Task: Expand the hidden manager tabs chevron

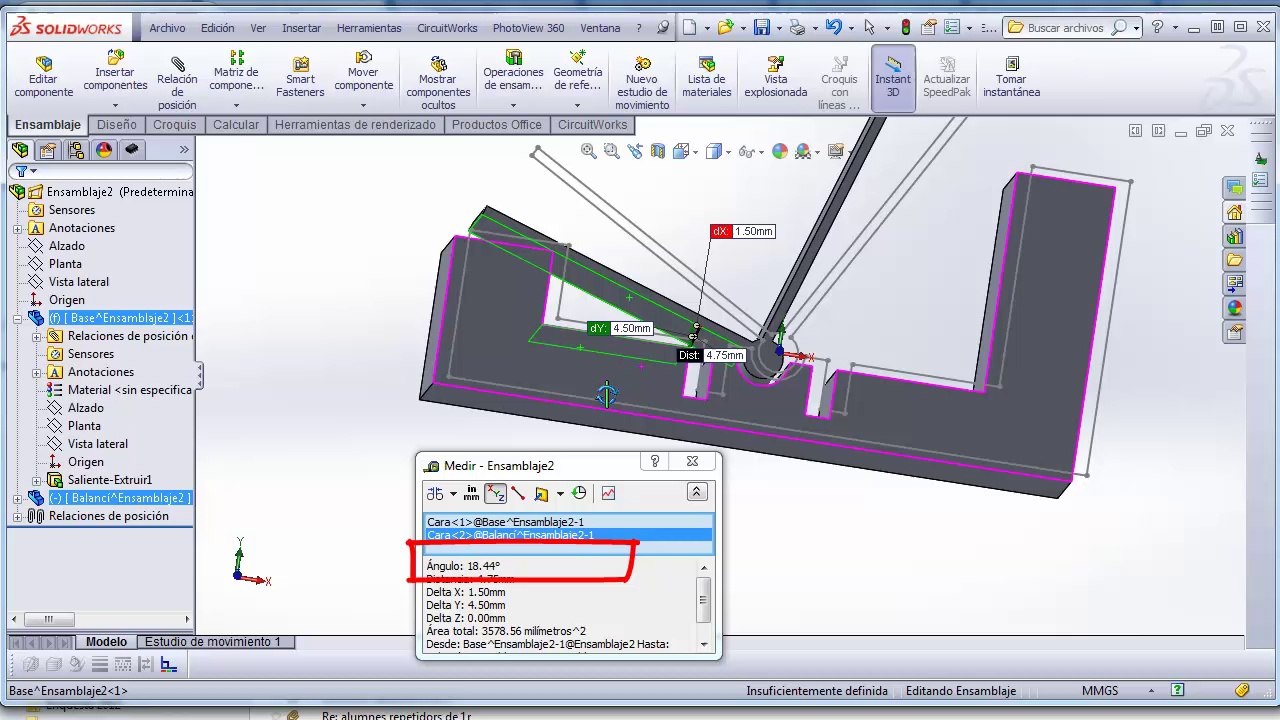Action: coord(184,150)
